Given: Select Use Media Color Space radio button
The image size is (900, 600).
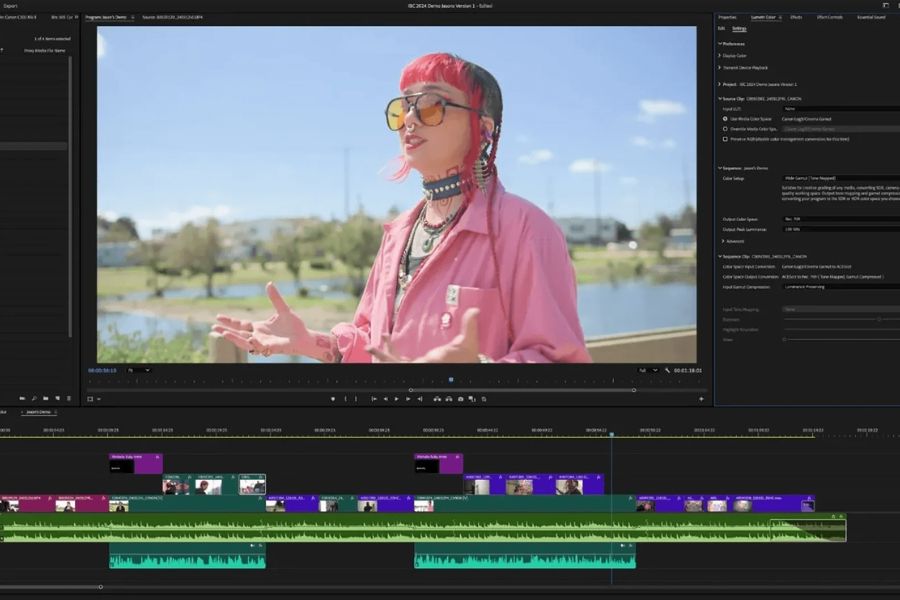Looking at the screenshot, I should point(725,119).
